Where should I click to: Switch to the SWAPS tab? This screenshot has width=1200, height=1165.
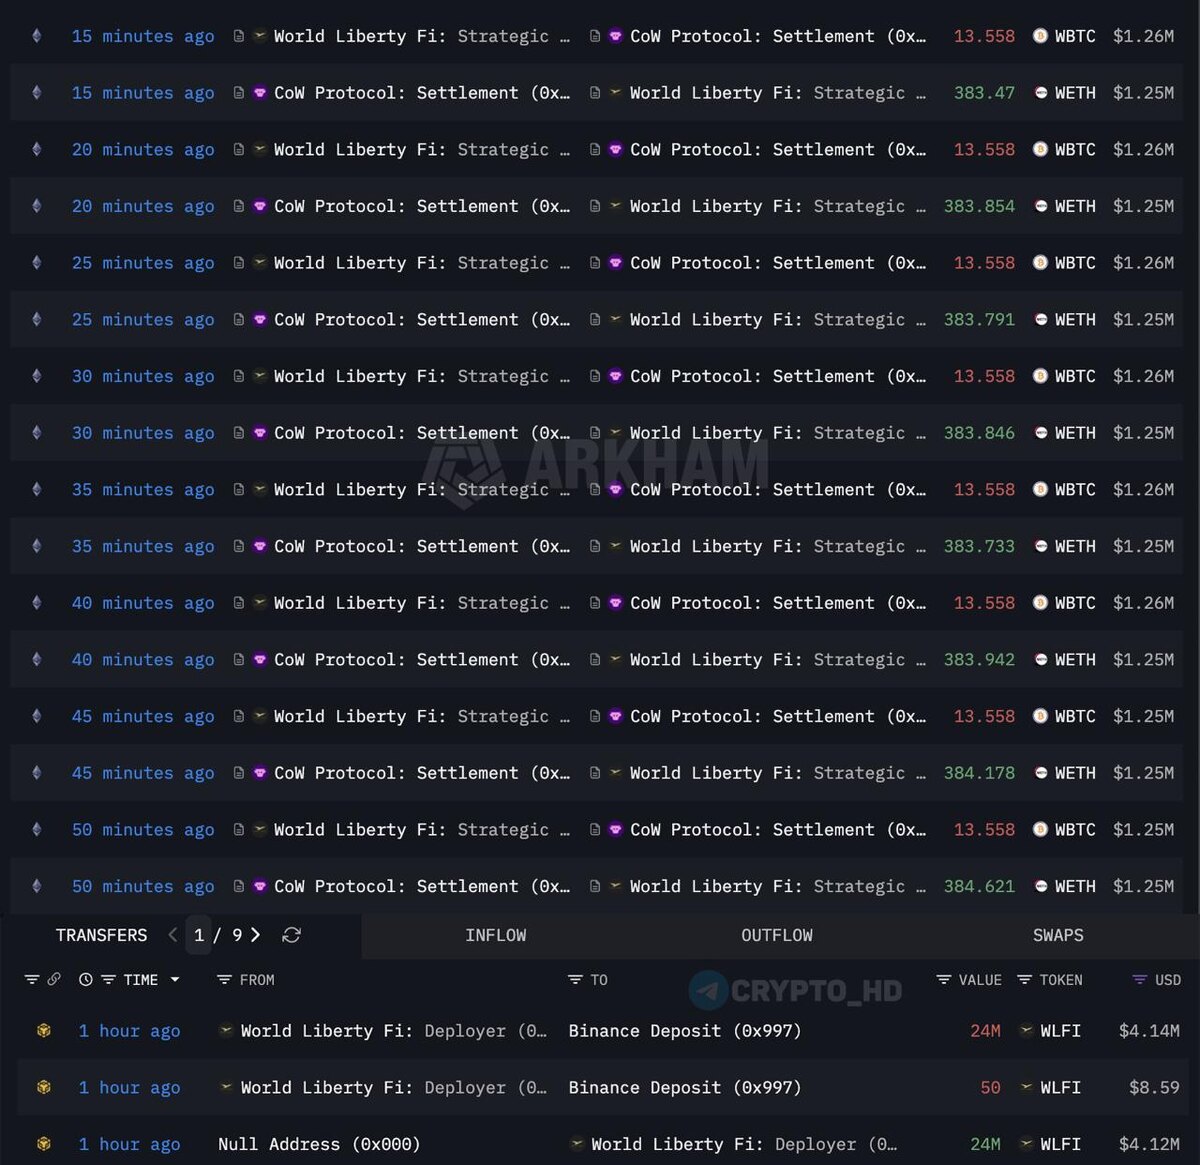[1058, 935]
